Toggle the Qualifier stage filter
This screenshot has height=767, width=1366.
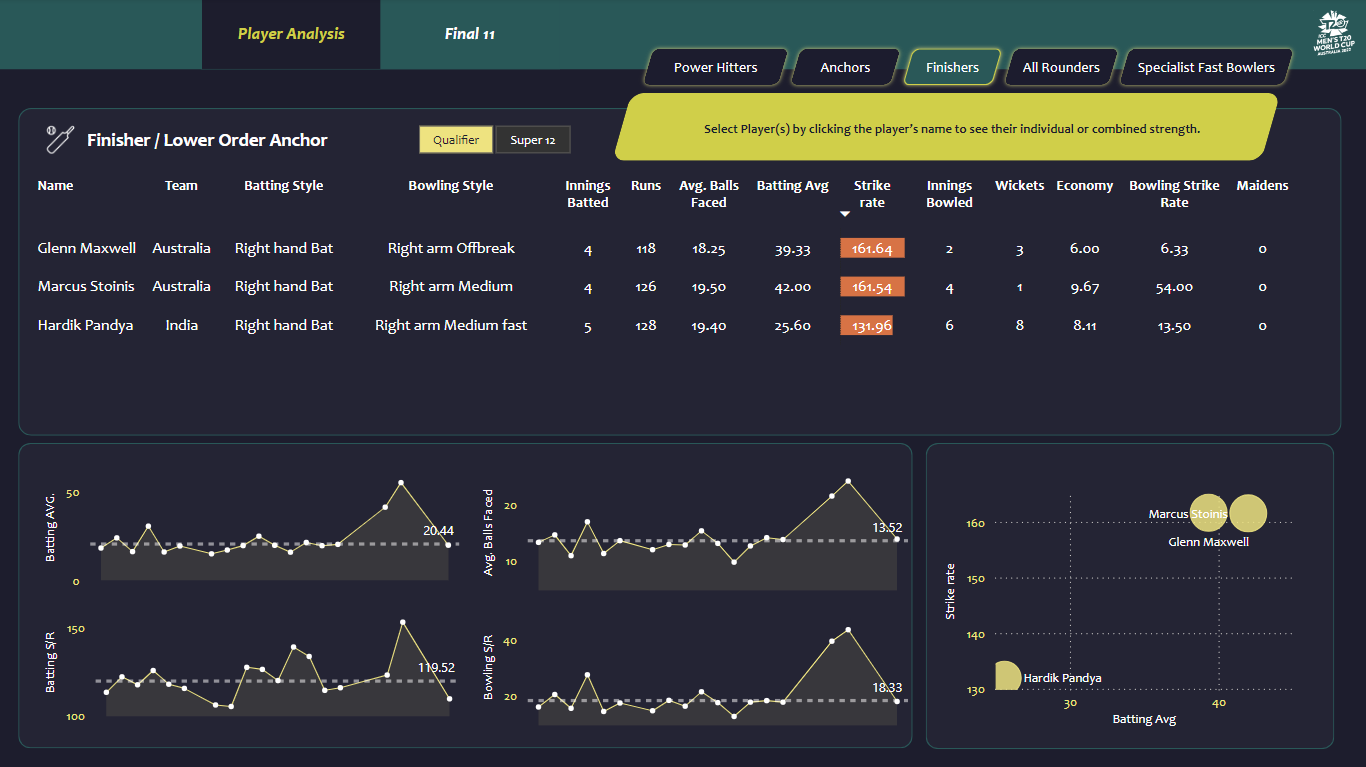point(456,140)
